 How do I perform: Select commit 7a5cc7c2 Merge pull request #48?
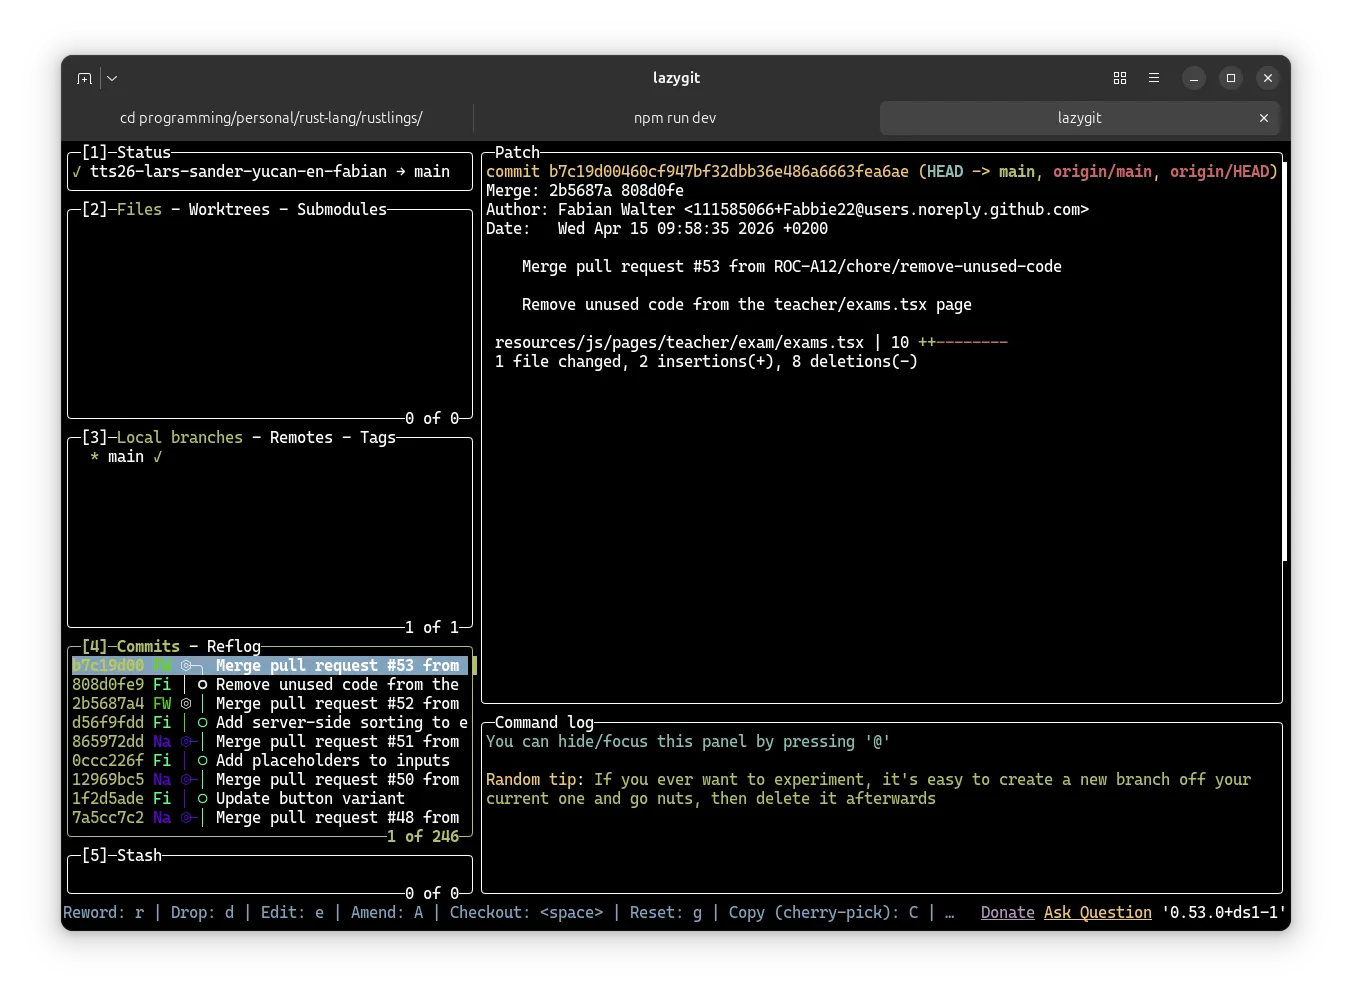[270, 818]
